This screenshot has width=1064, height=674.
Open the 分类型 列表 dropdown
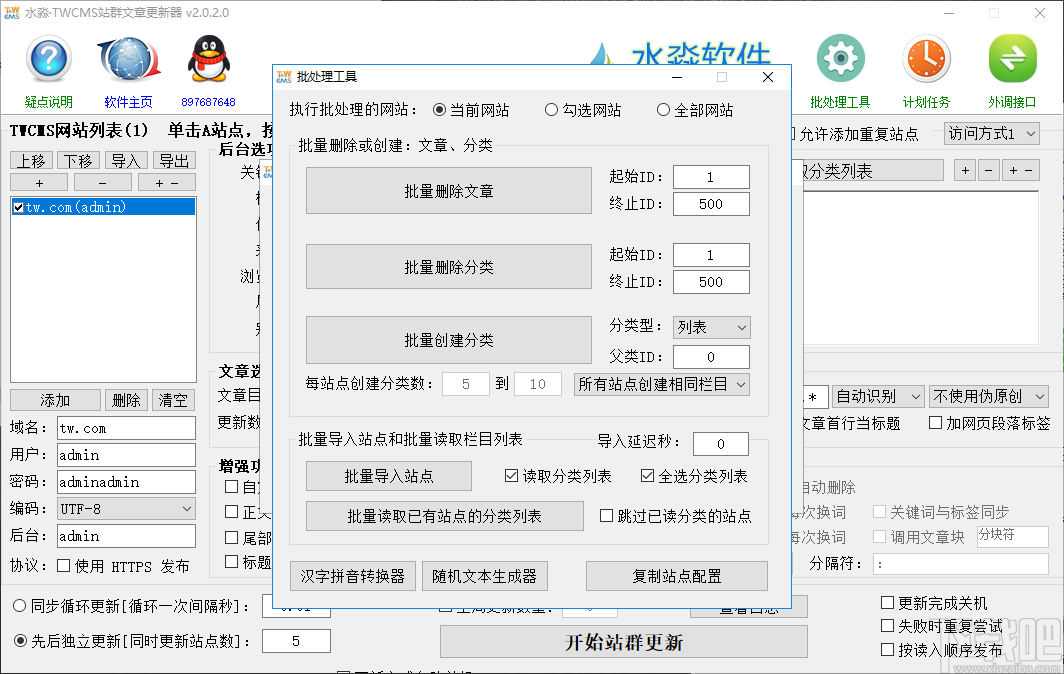click(711, 328)
